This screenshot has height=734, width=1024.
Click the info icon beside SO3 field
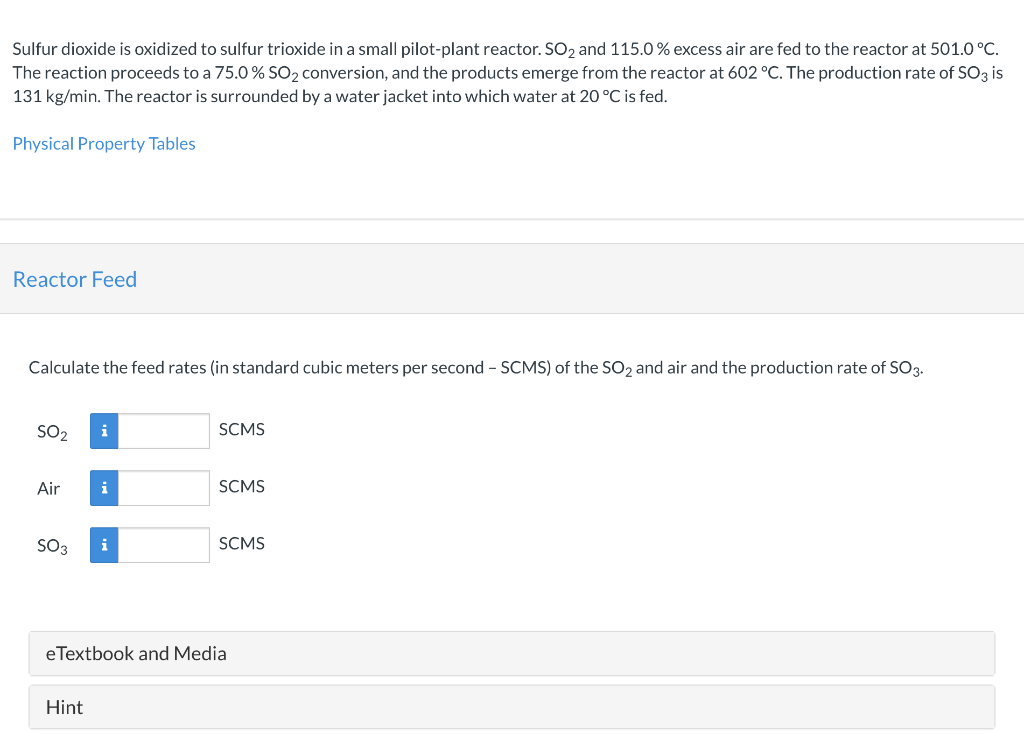104,545
